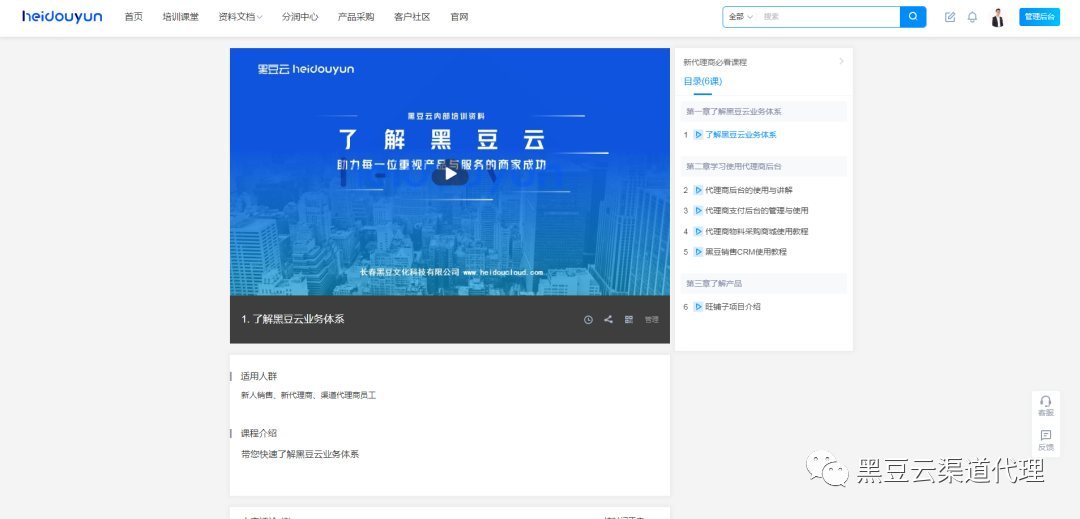Image resolution: width=1080 pixels, height=519 pixels.
Task: Click play icon beside 旺铺子项目介绍
Action: [x=698, y=307]
